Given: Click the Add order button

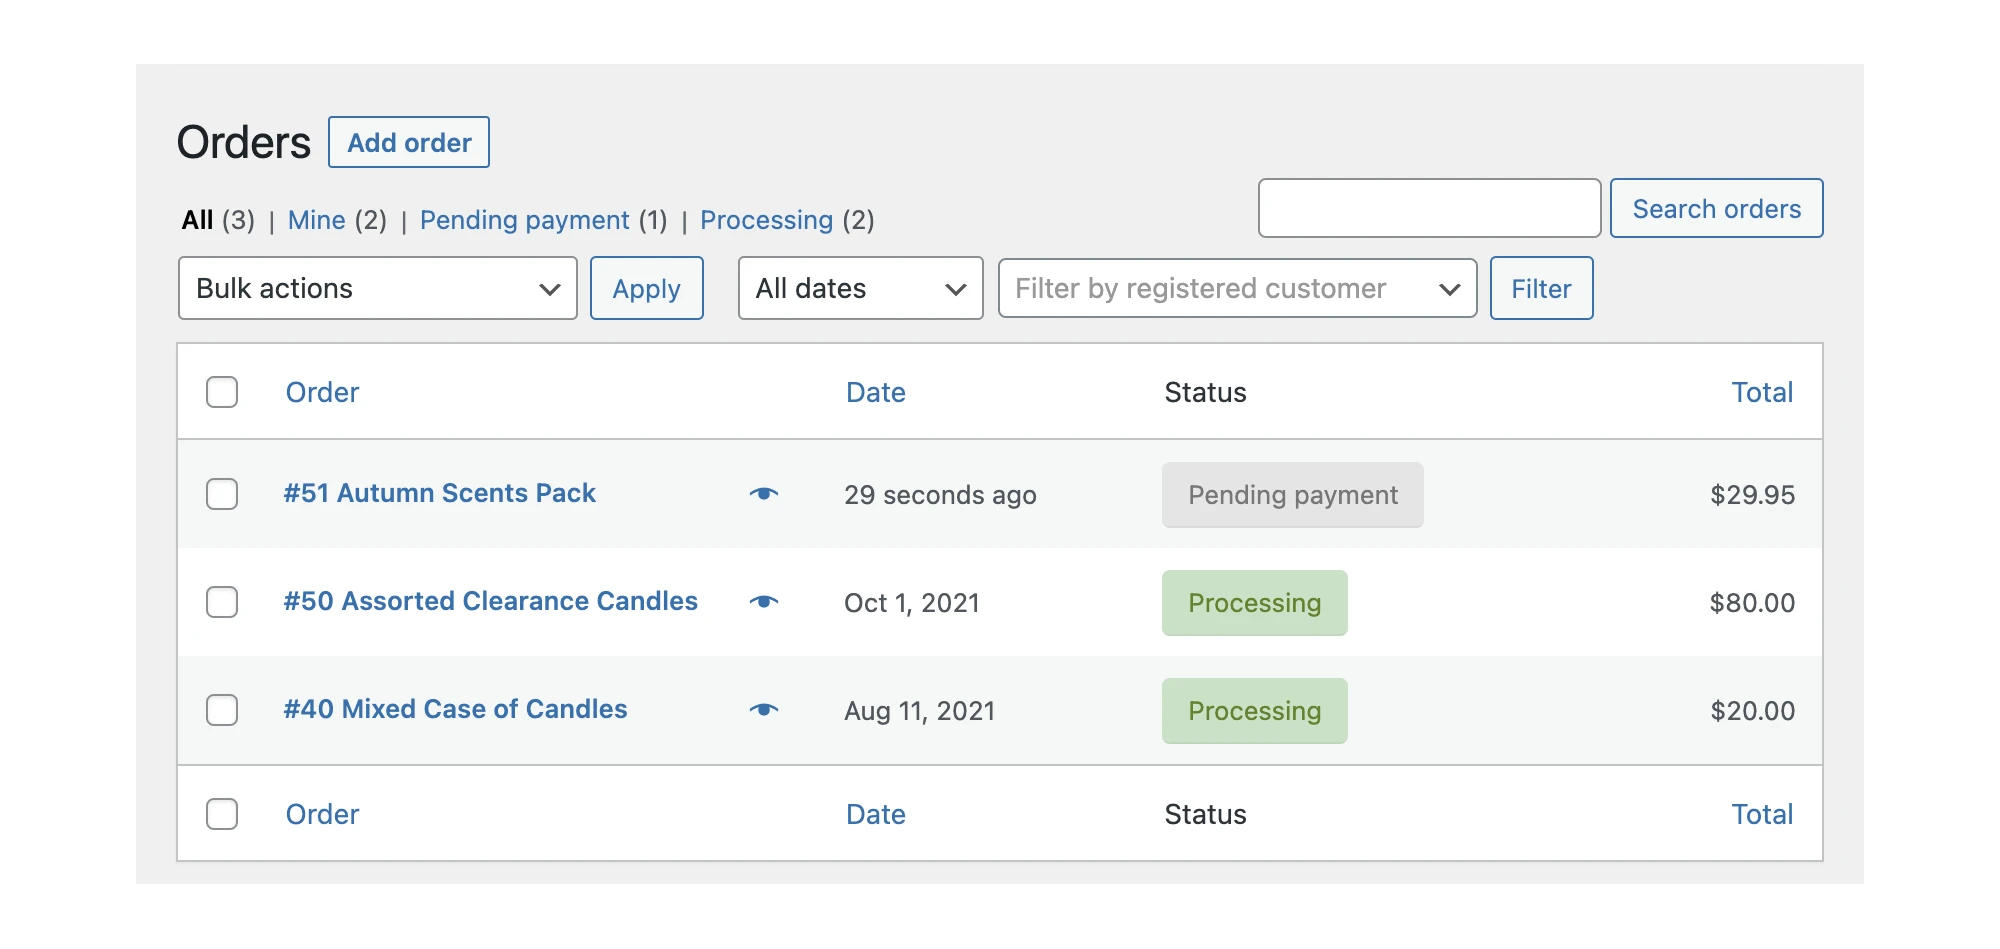Looking at the screenshot, I should (x=409, y=143).
